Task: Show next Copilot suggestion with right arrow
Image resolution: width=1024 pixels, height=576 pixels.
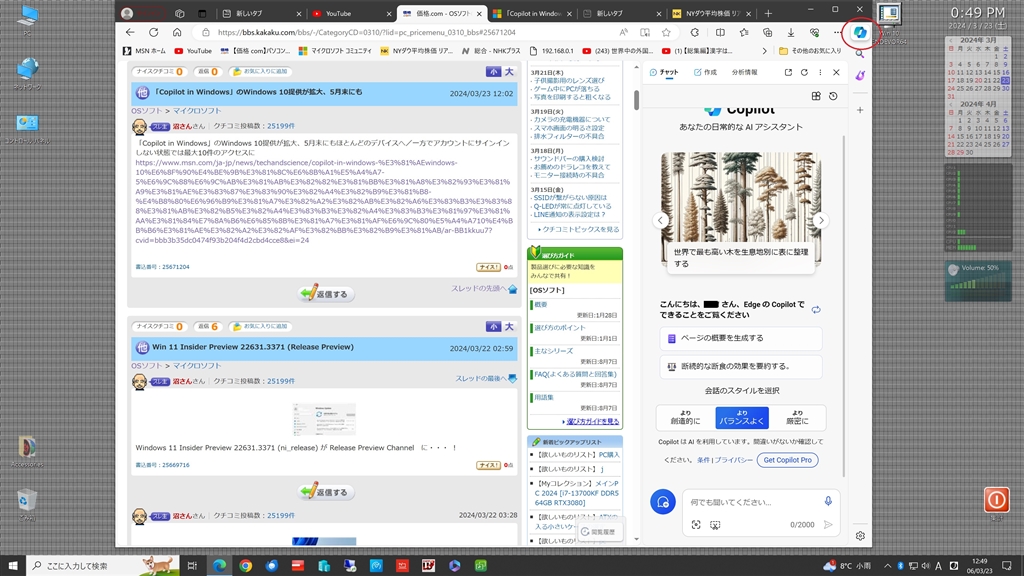Action: 820,220
